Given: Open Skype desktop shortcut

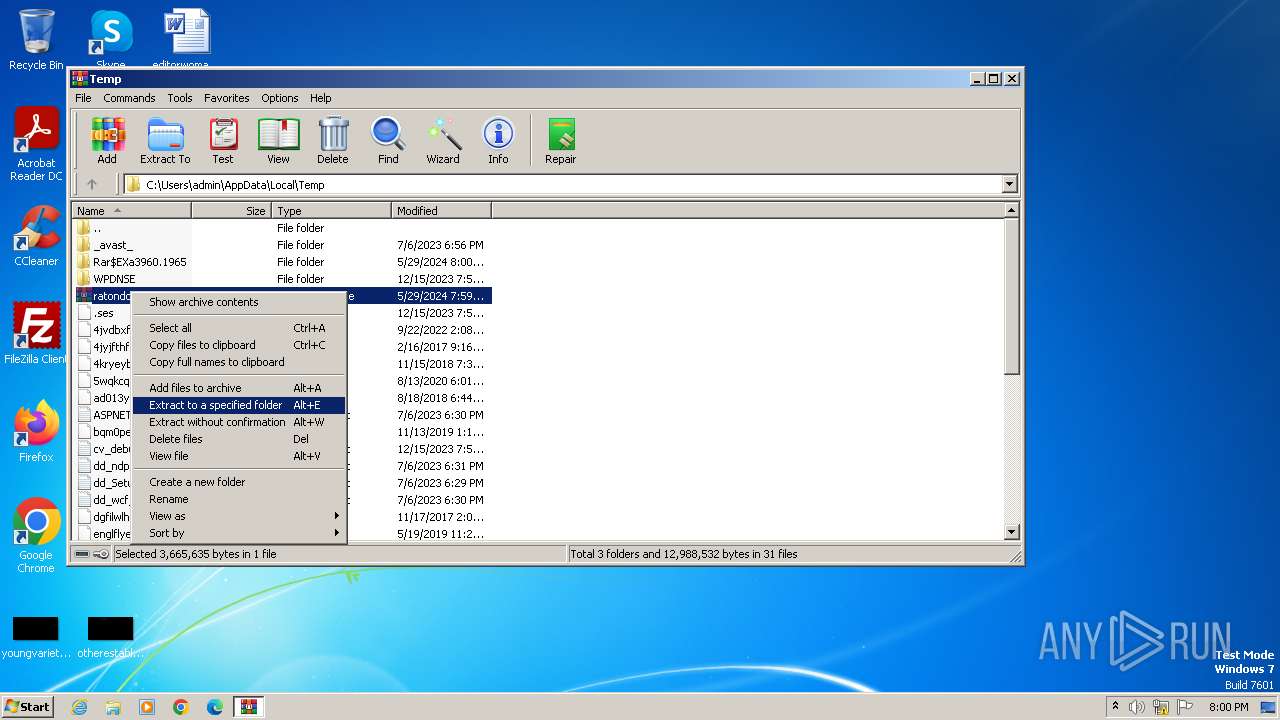Looking at the screenshot, I should [x=110, y=40].
